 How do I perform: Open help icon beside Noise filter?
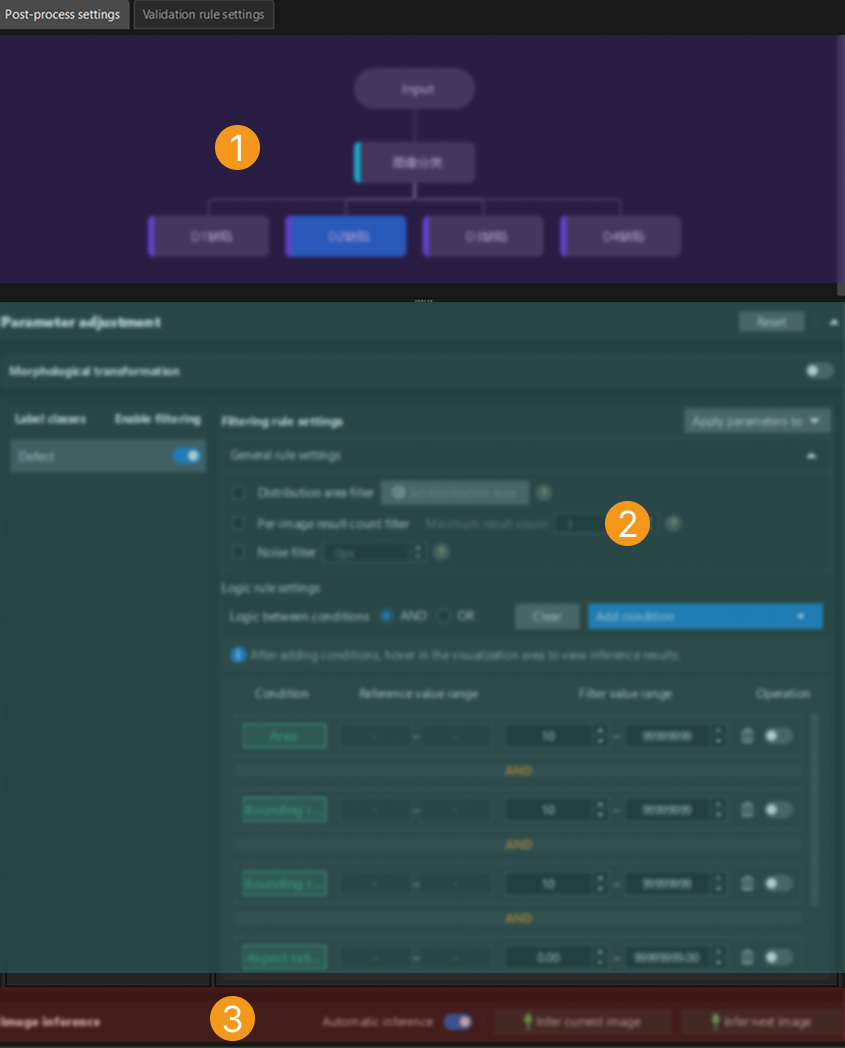pyautogui.click(x=441, y=552)
